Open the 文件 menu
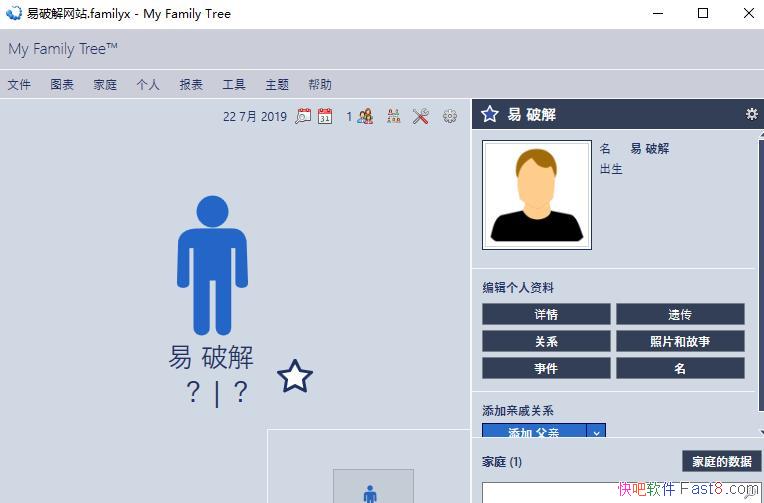This screenshot has height=503, width=764. (x=19, y=84)
